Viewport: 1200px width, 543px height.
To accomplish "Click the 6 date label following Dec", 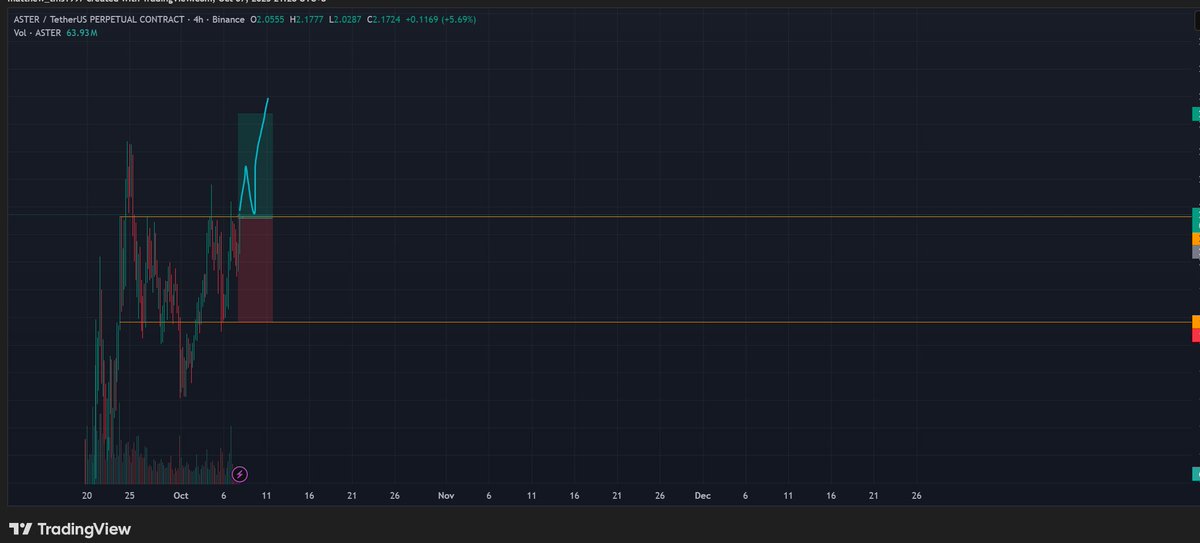I will click(745, 495).
